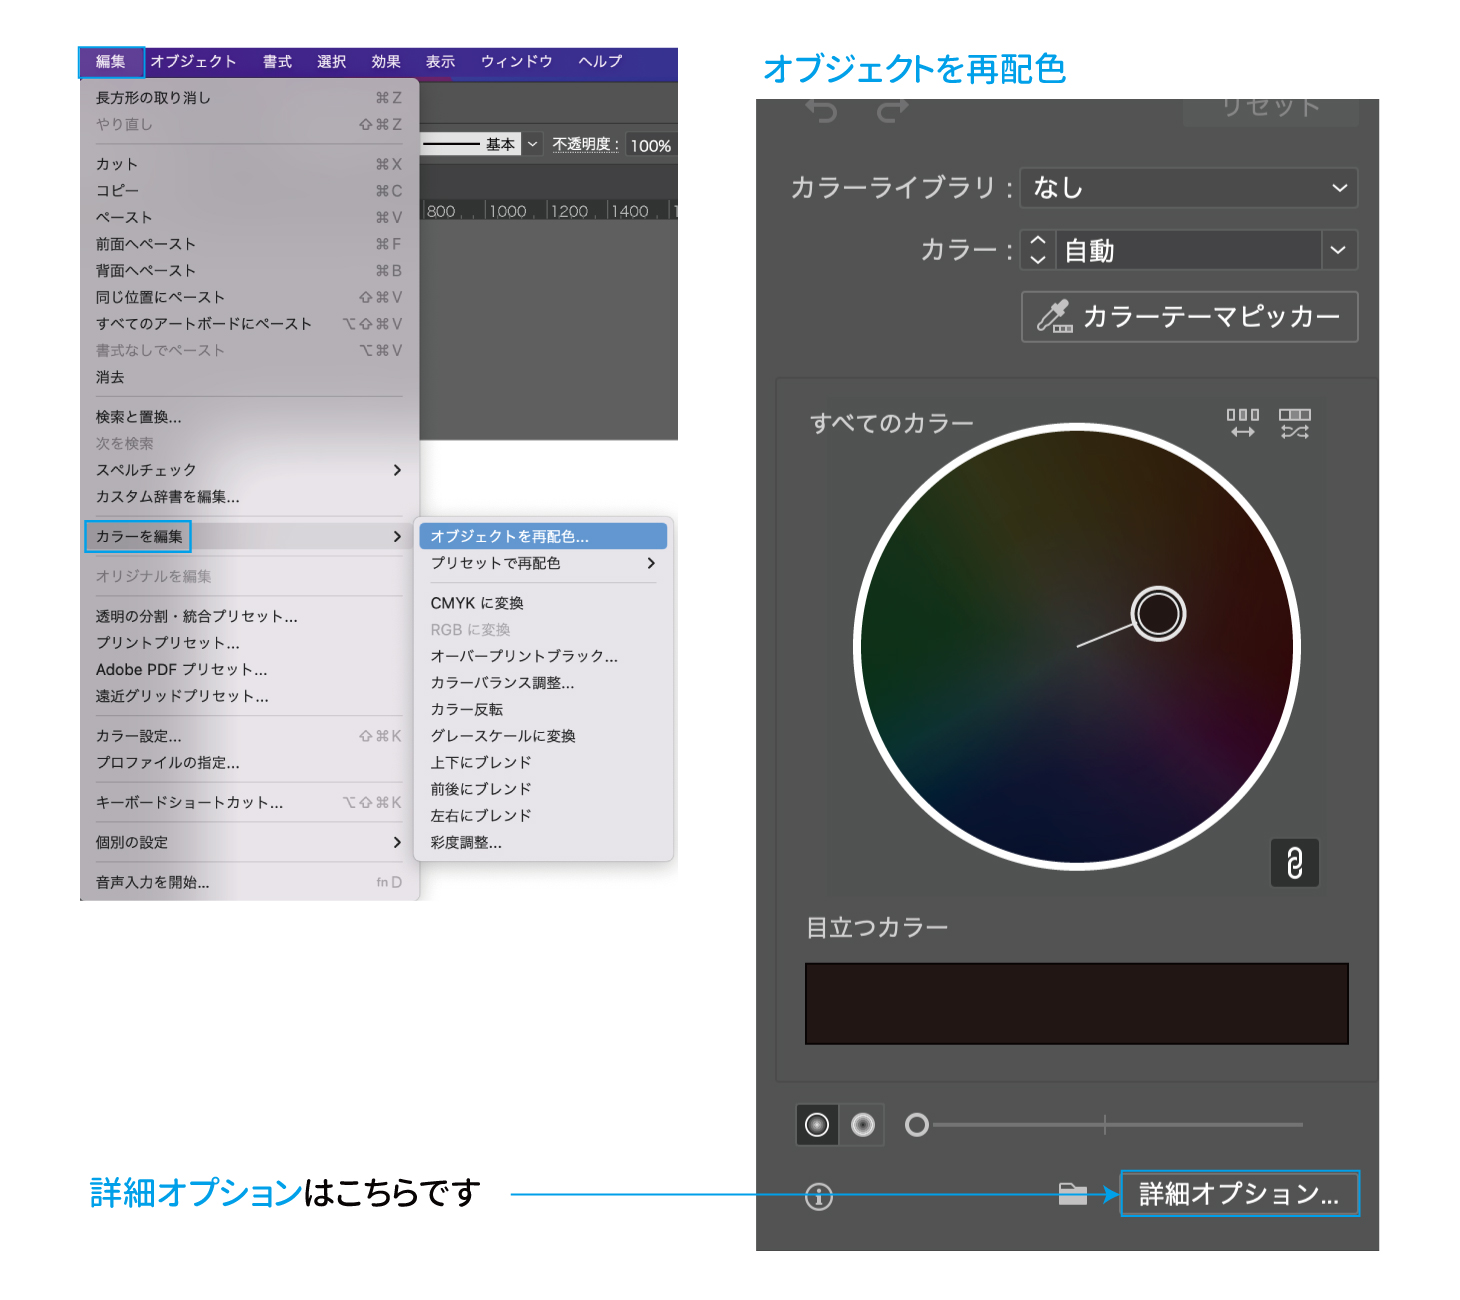This screenshot has height=1300, width=1460.
Task: Toggle the link harmony colors chain icon
Action: tap(1295, 863)
